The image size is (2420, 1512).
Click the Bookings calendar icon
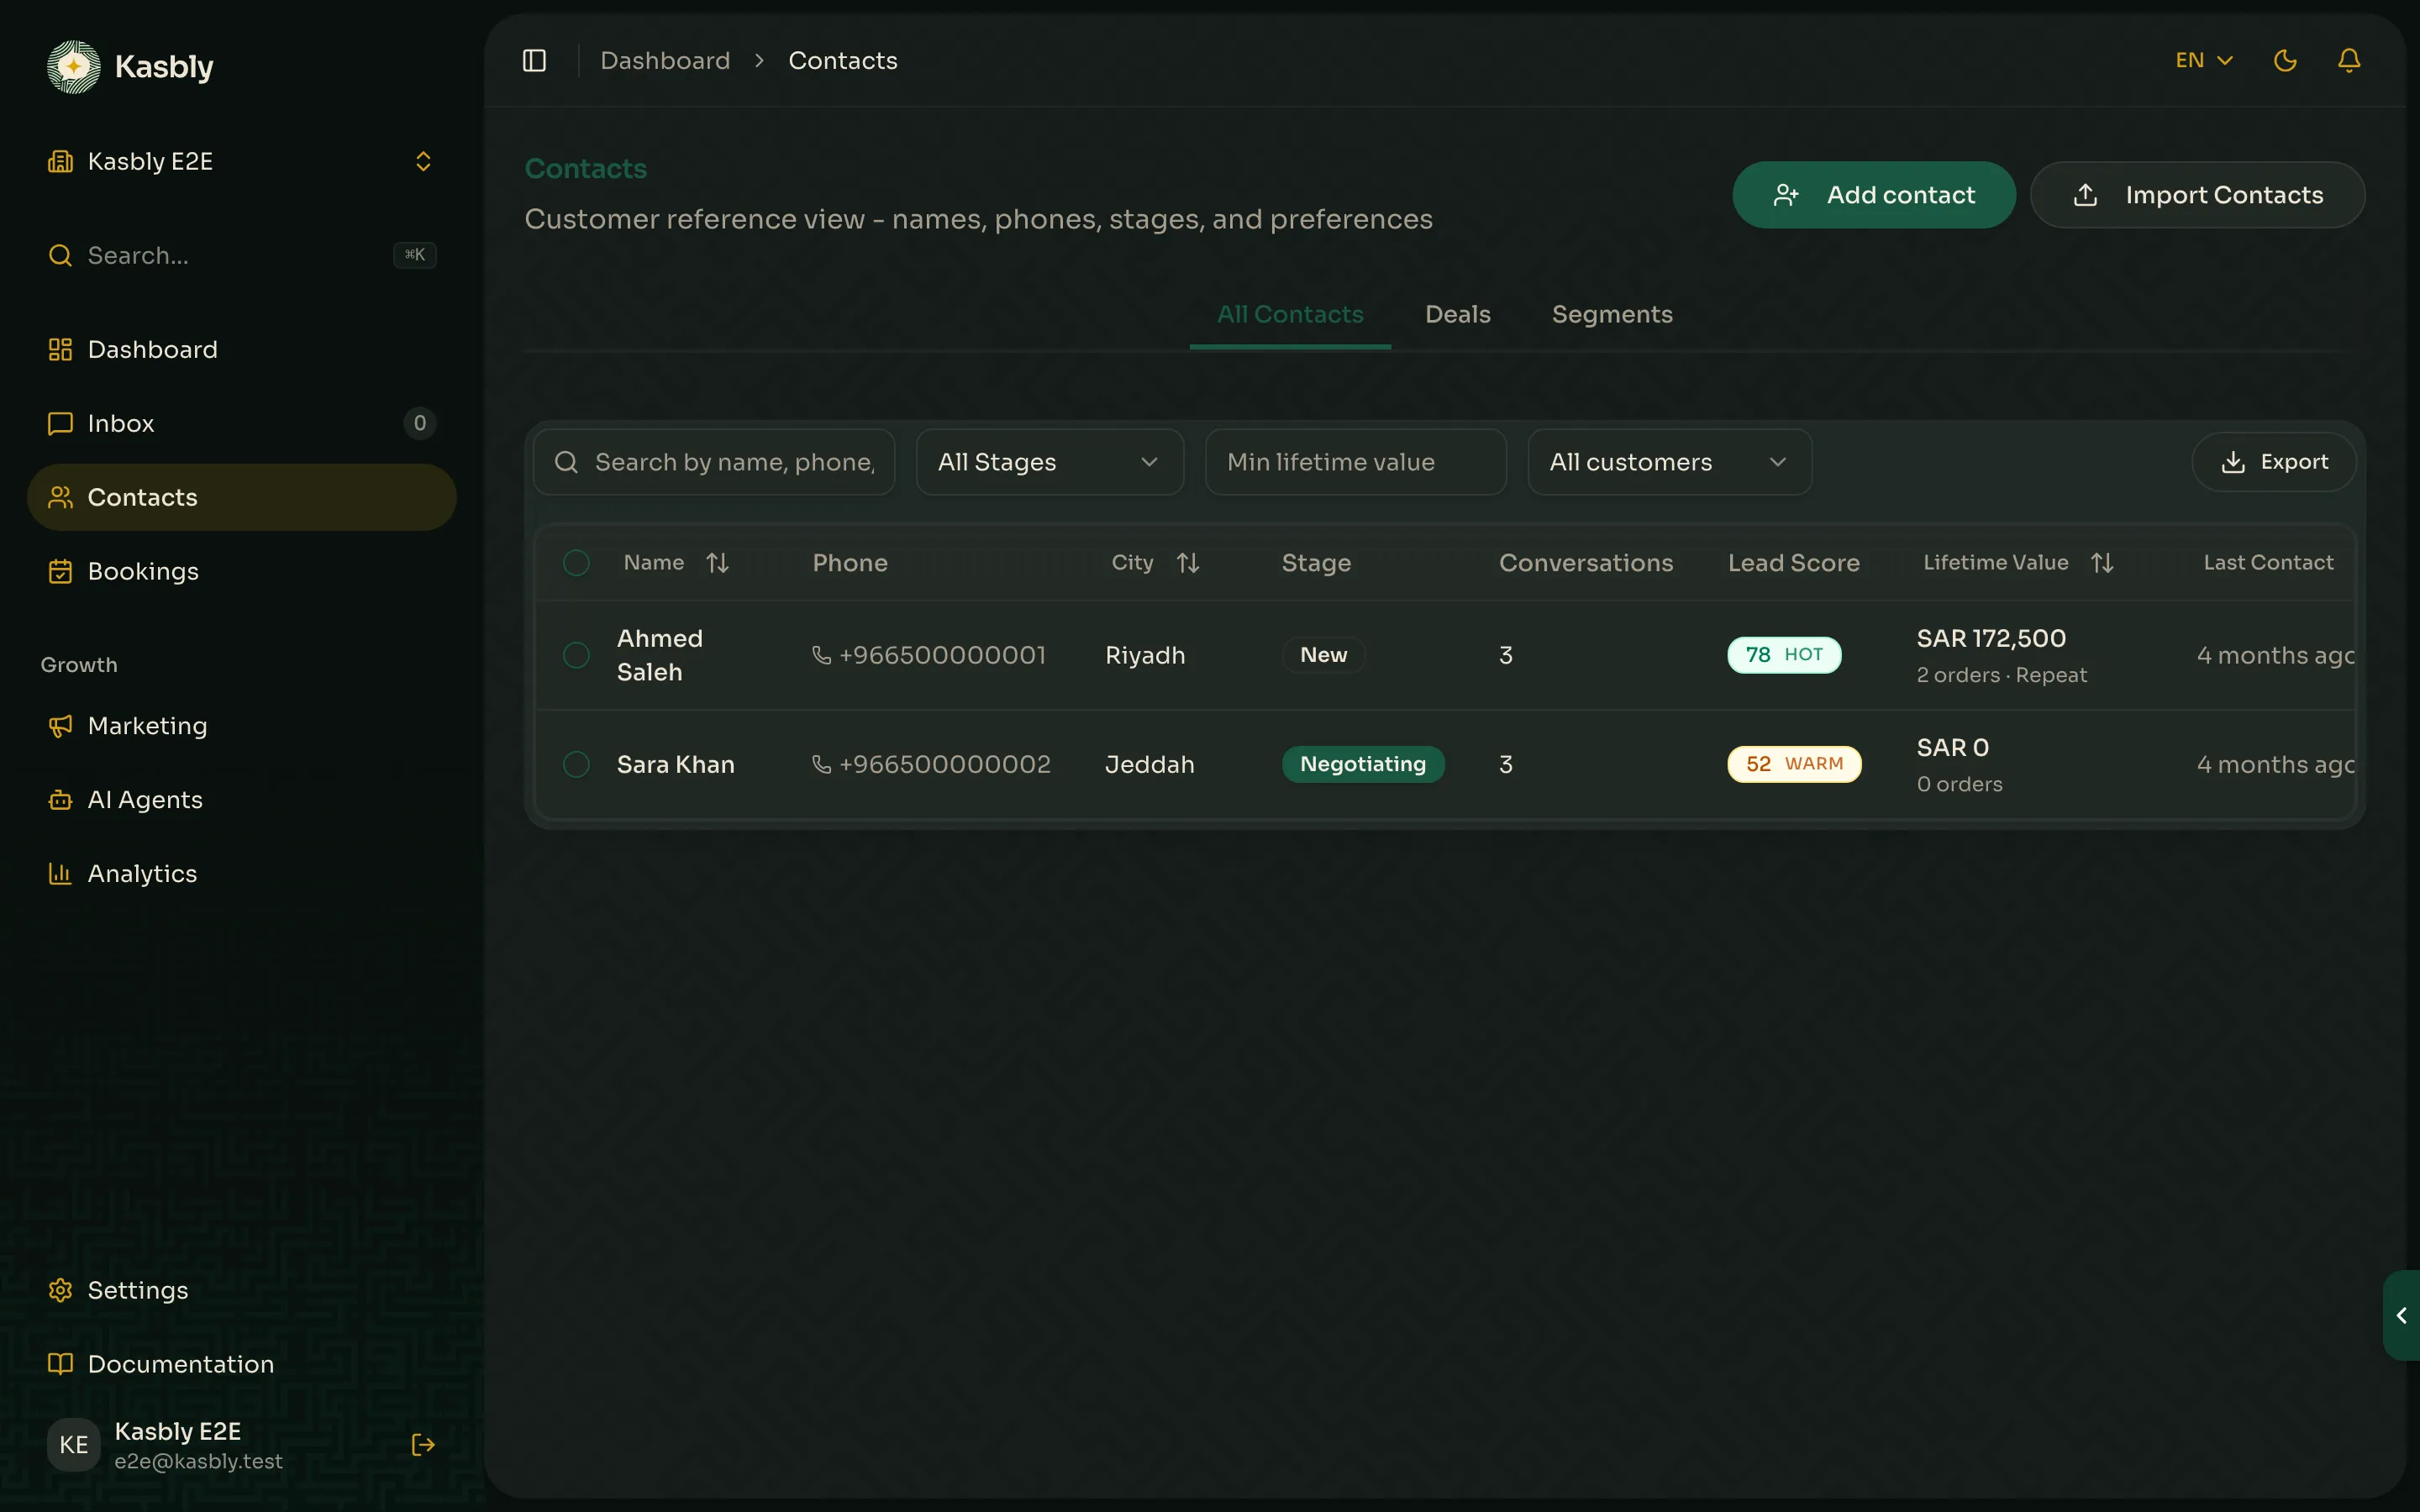point(60,571)
